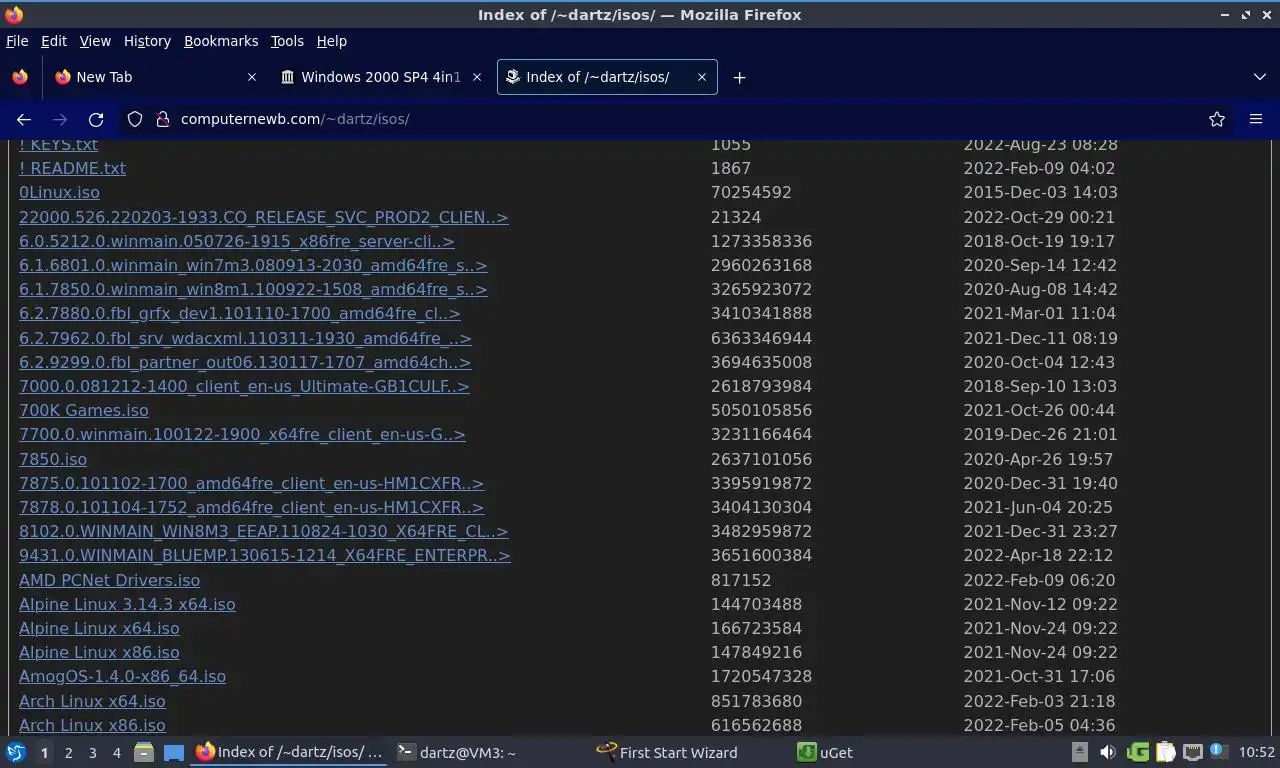Screen dimensions: 1280x768
Task: Open the volume speaker tray icon
Action: [1107, 752]
